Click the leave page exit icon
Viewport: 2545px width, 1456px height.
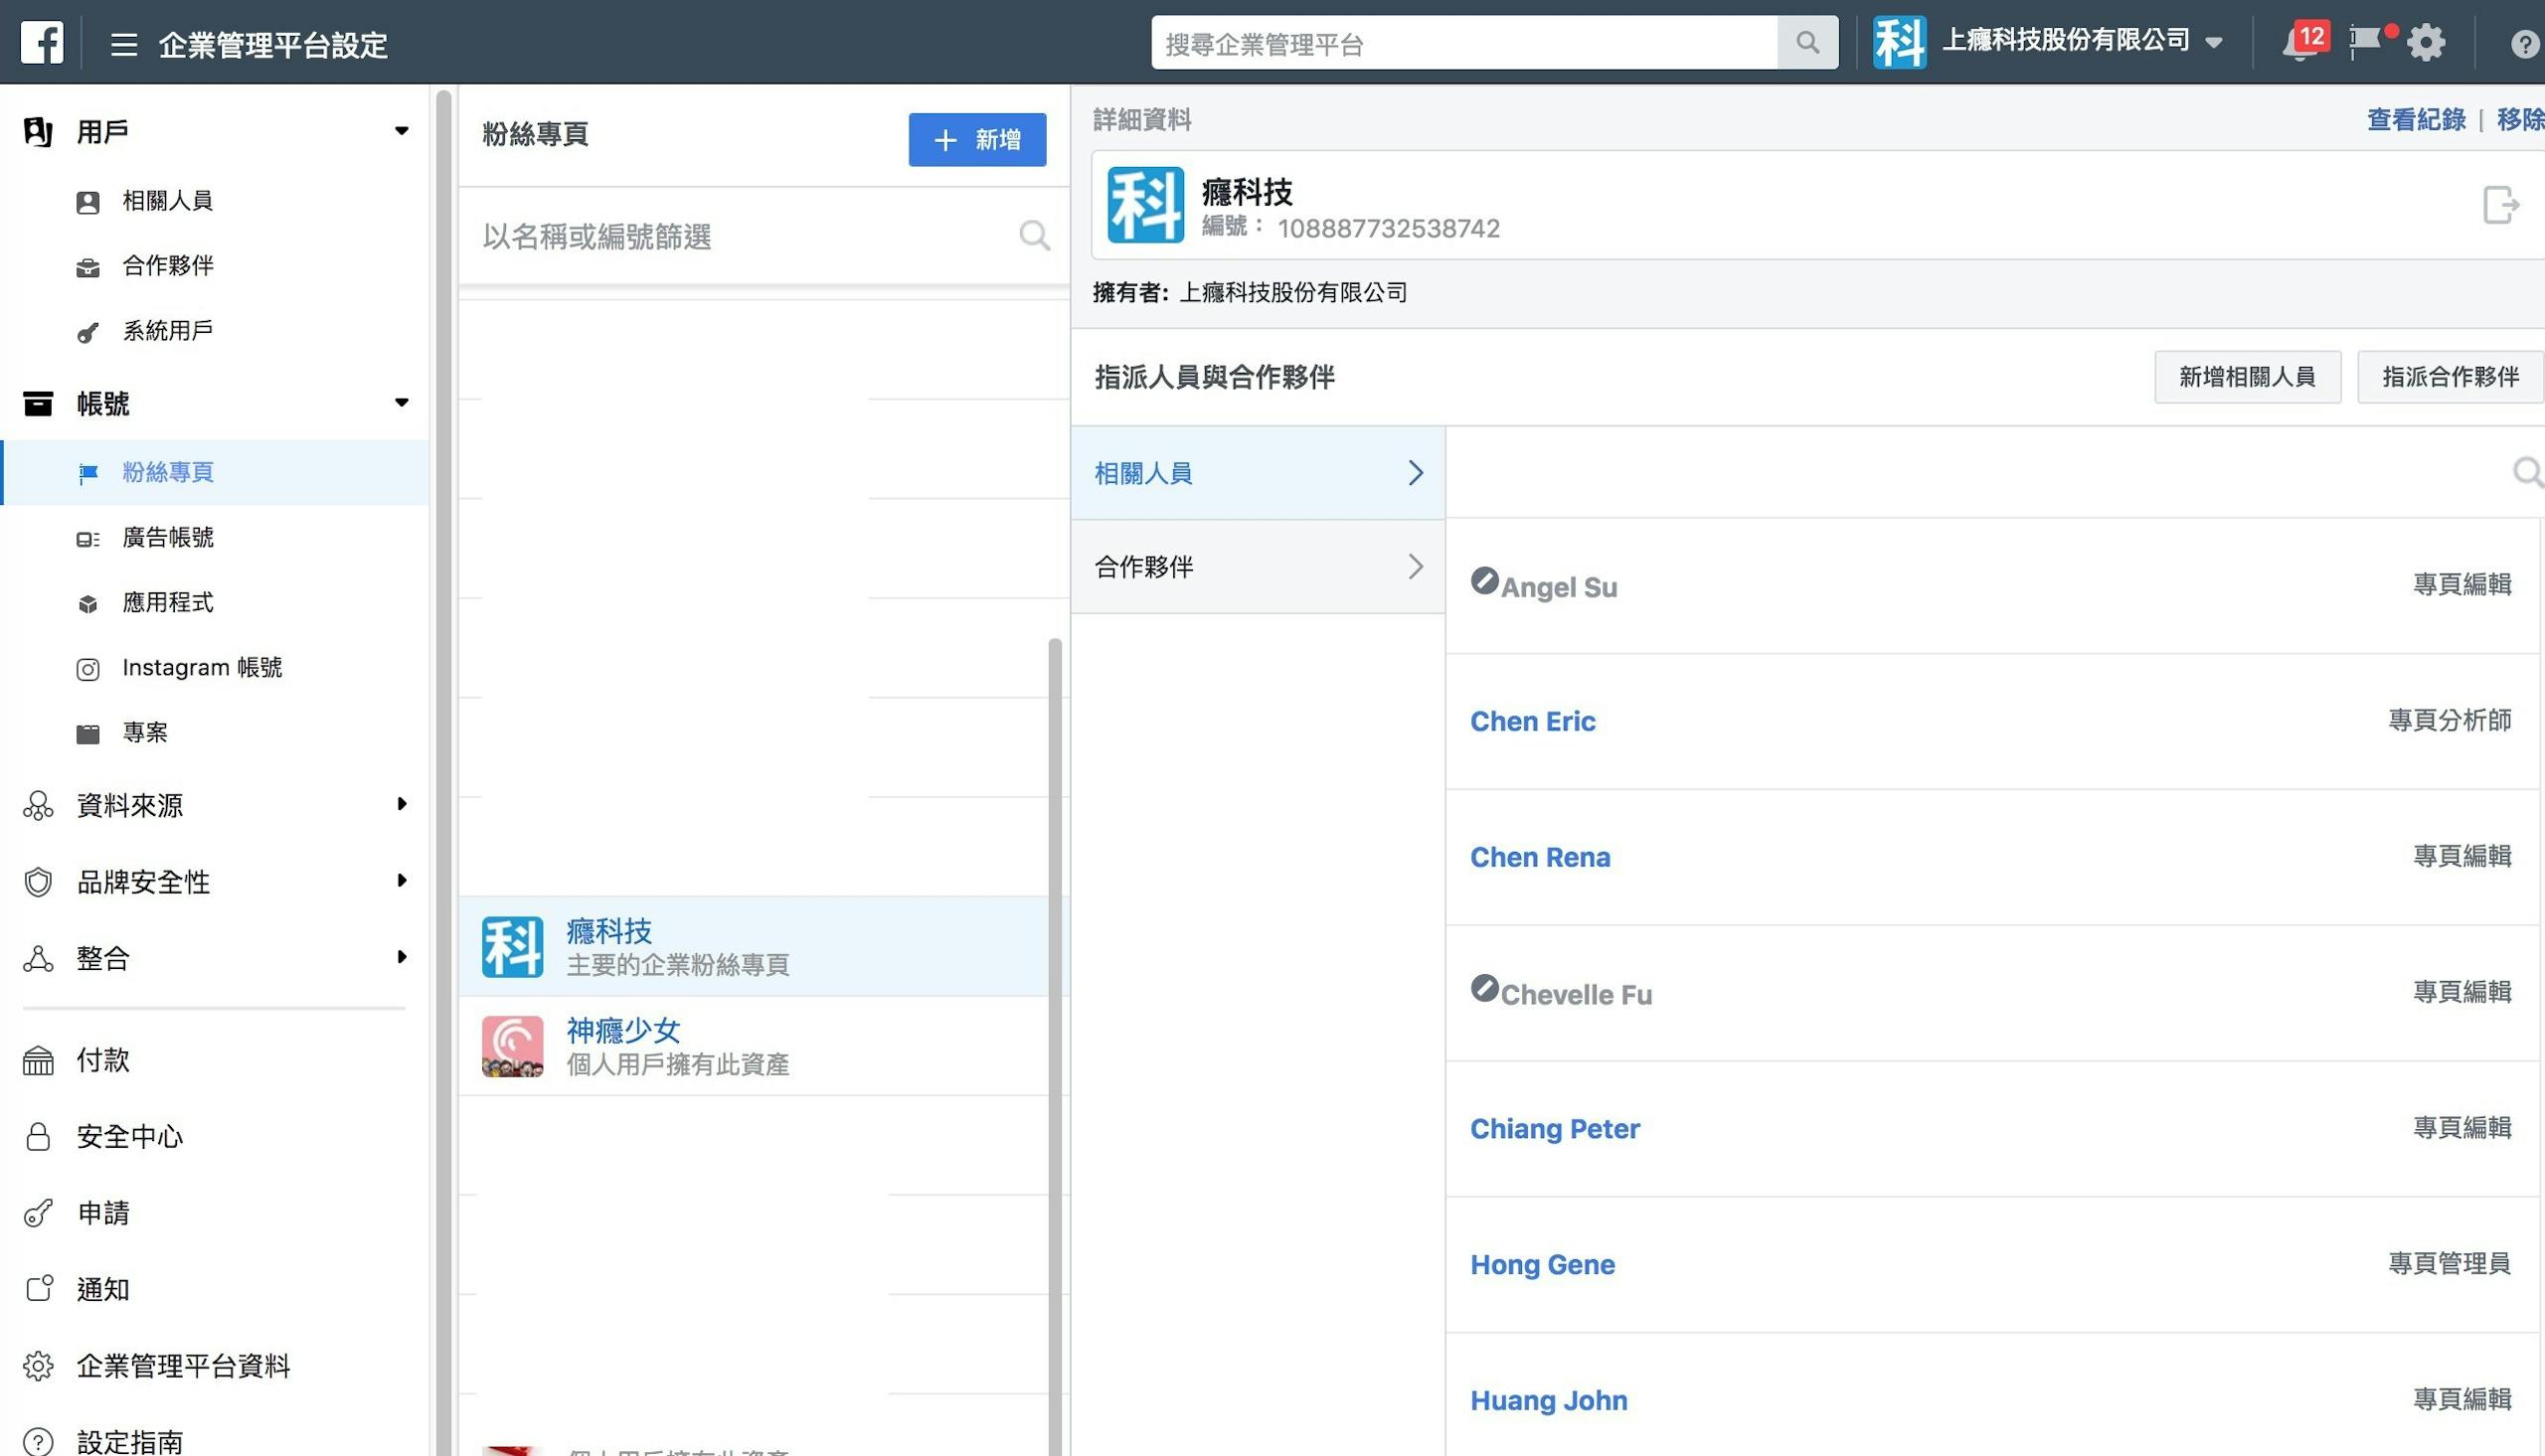pos(2500,205)
